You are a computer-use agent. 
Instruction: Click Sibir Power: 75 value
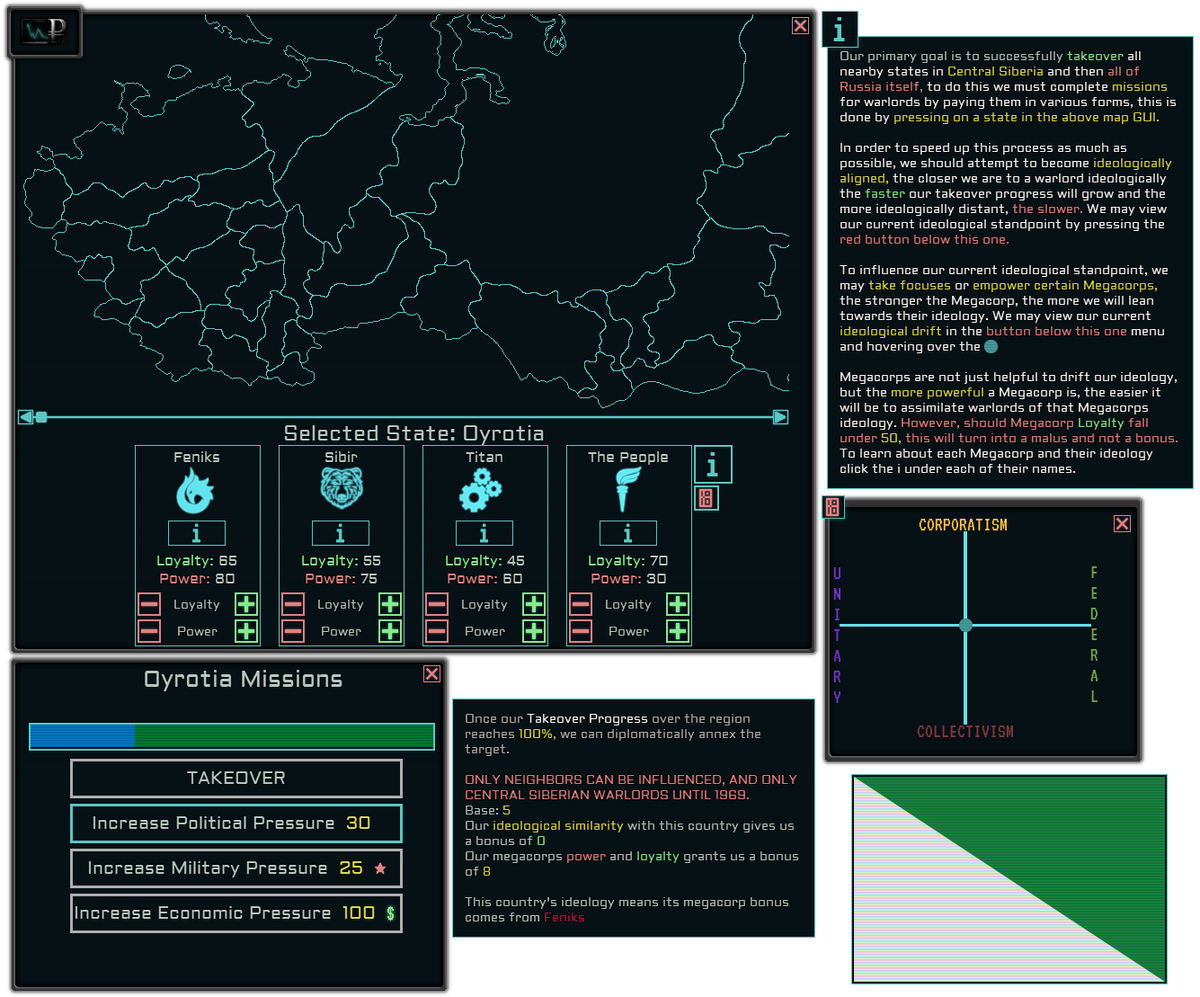pyautogui.click(x=340, y=578)
